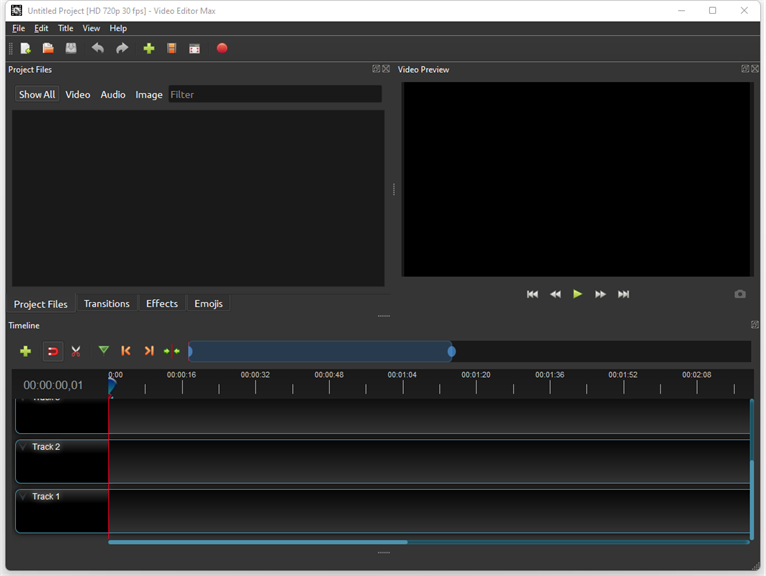Open the Title menu

point(65,28)
